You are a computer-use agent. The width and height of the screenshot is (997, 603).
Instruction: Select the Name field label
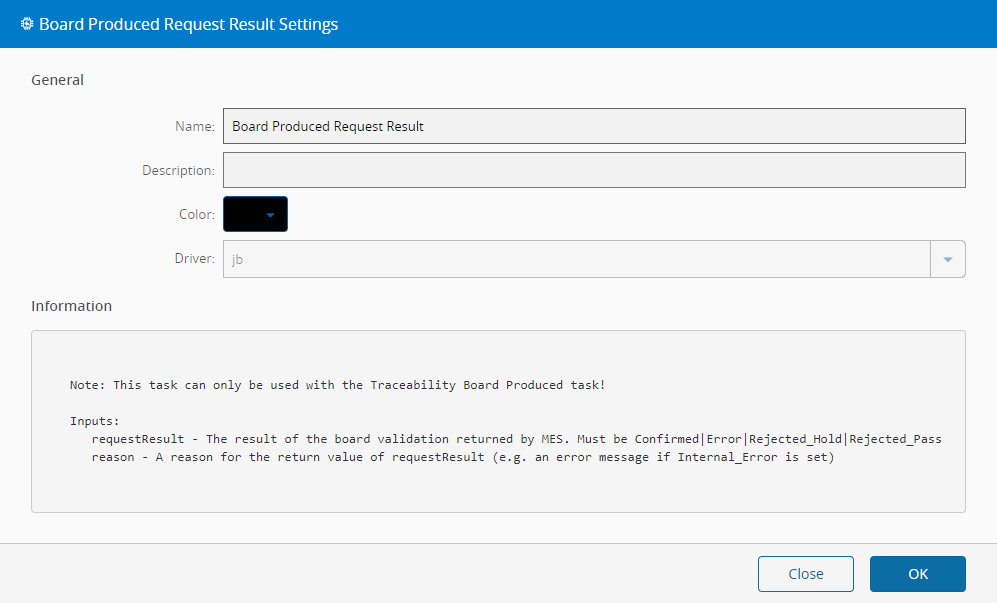194,127
